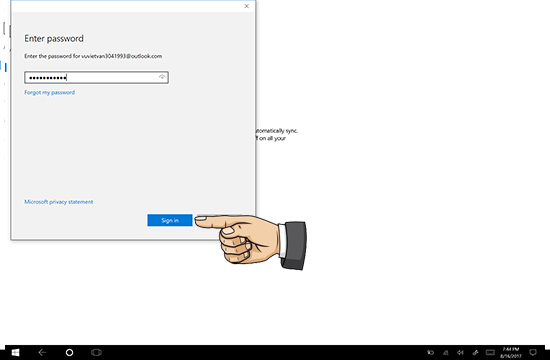The width and height of the screenshot is (550, 360).
Task: Click the Sign in button
Action: tap(170, 220)
